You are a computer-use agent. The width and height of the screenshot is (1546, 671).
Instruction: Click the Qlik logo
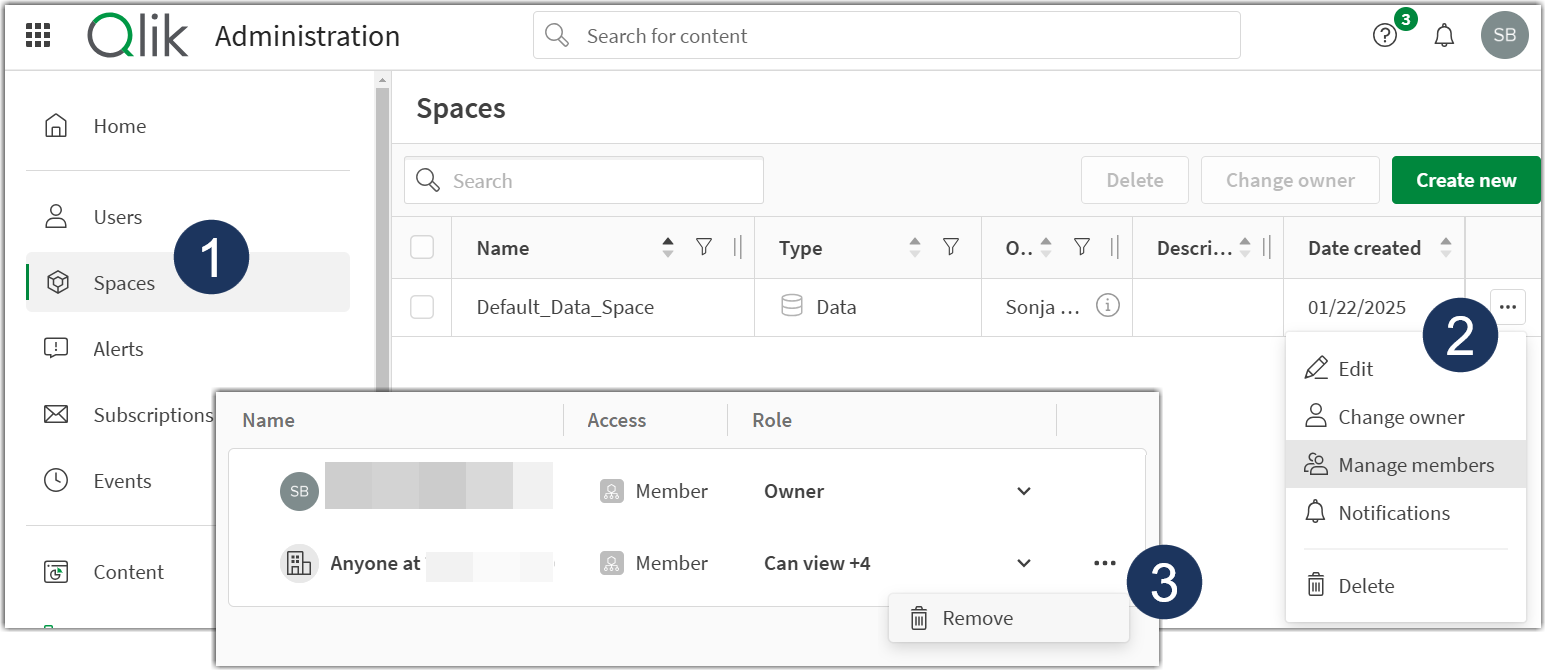pos(138,36)
